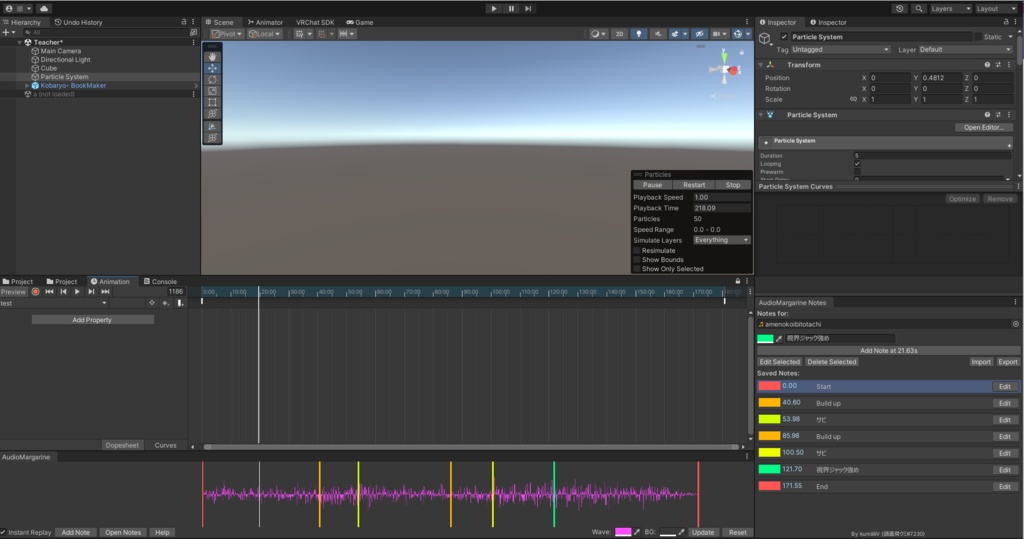Select the Rotate tool in scene toolbar

212,80
